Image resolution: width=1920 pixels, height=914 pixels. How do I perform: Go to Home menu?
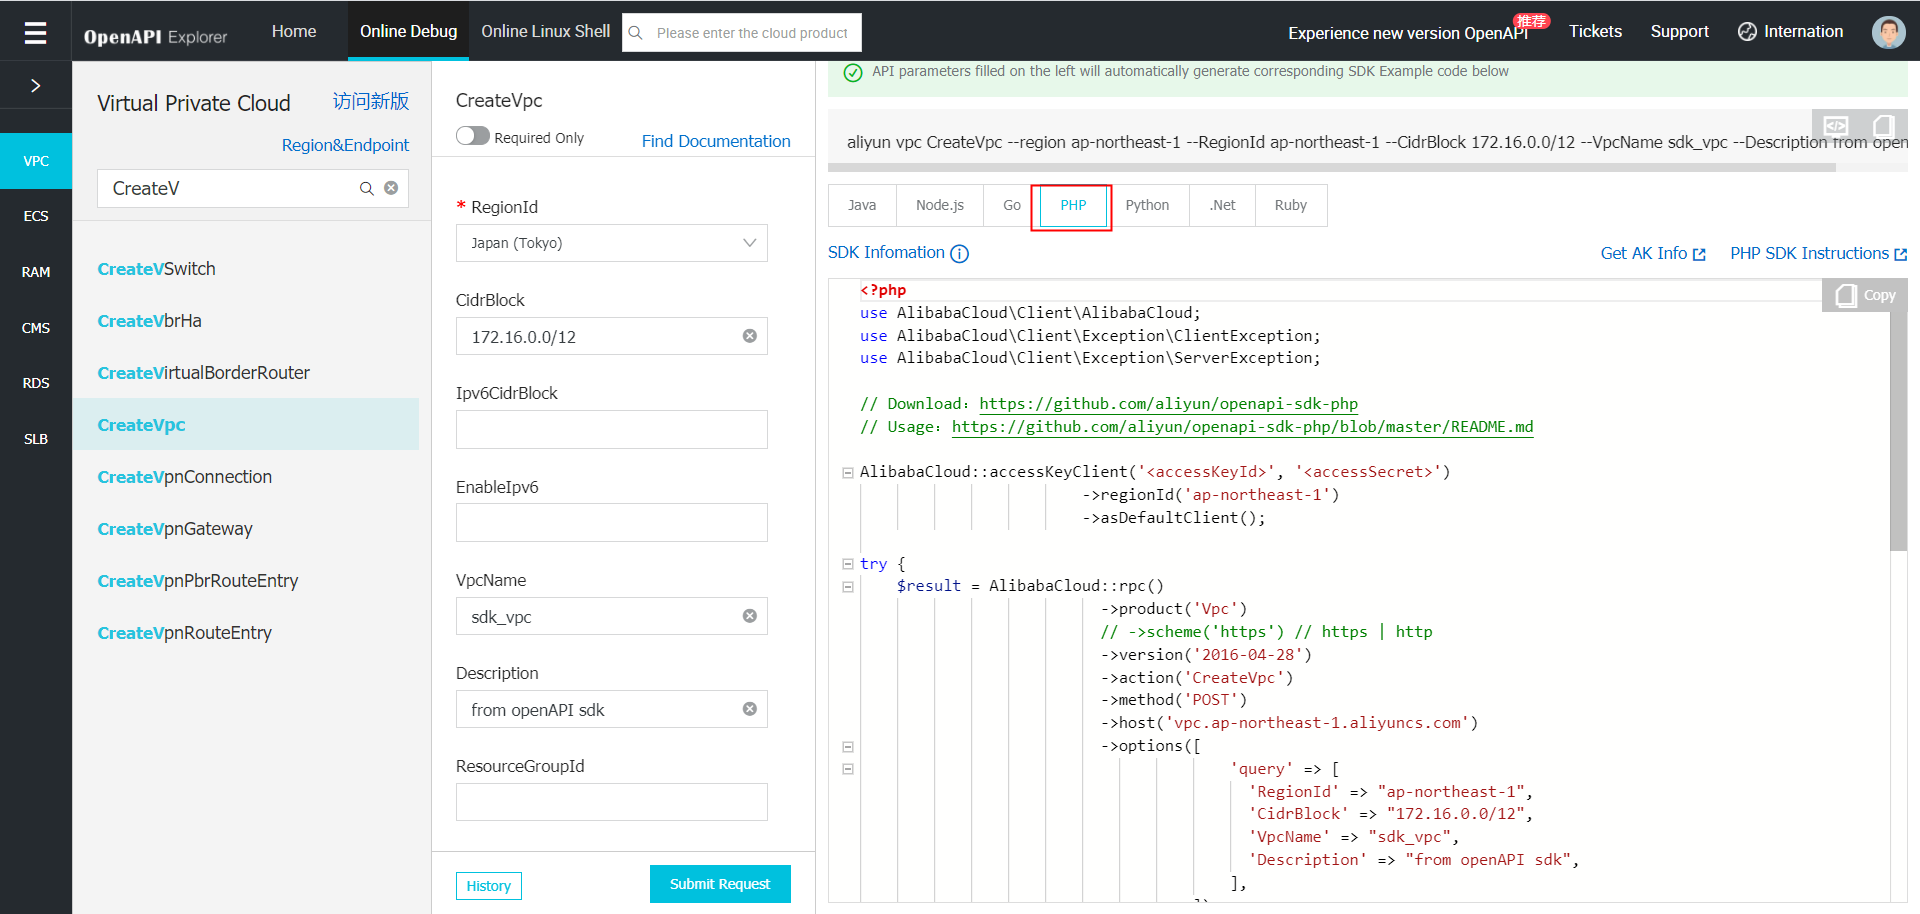pyautogui.click(x=294, y=31)
